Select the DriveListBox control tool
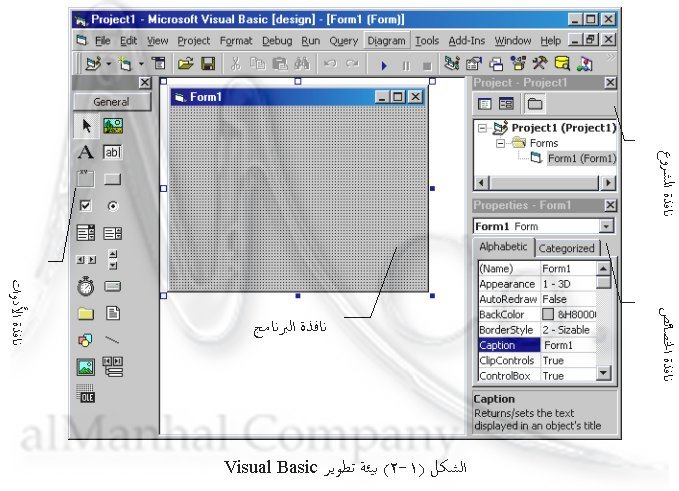The width and height of the screenshot is (679, 491). [113, 286]
